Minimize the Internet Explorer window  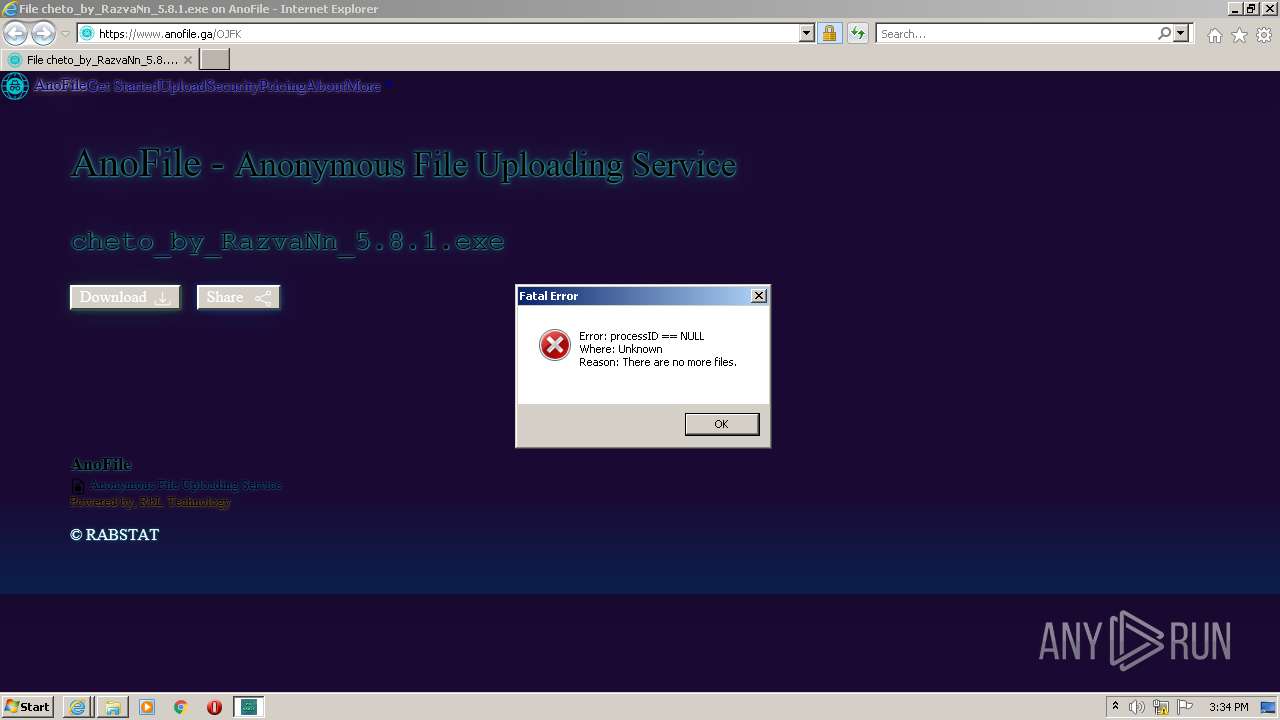(x=1234, y=8)
